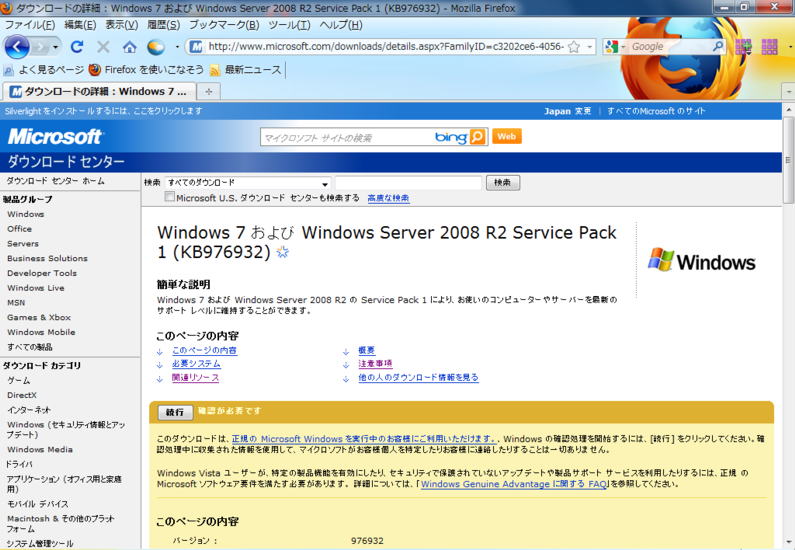Open the 表示(V) menu
Screen dimensions: 795x550
pos(122,25)
